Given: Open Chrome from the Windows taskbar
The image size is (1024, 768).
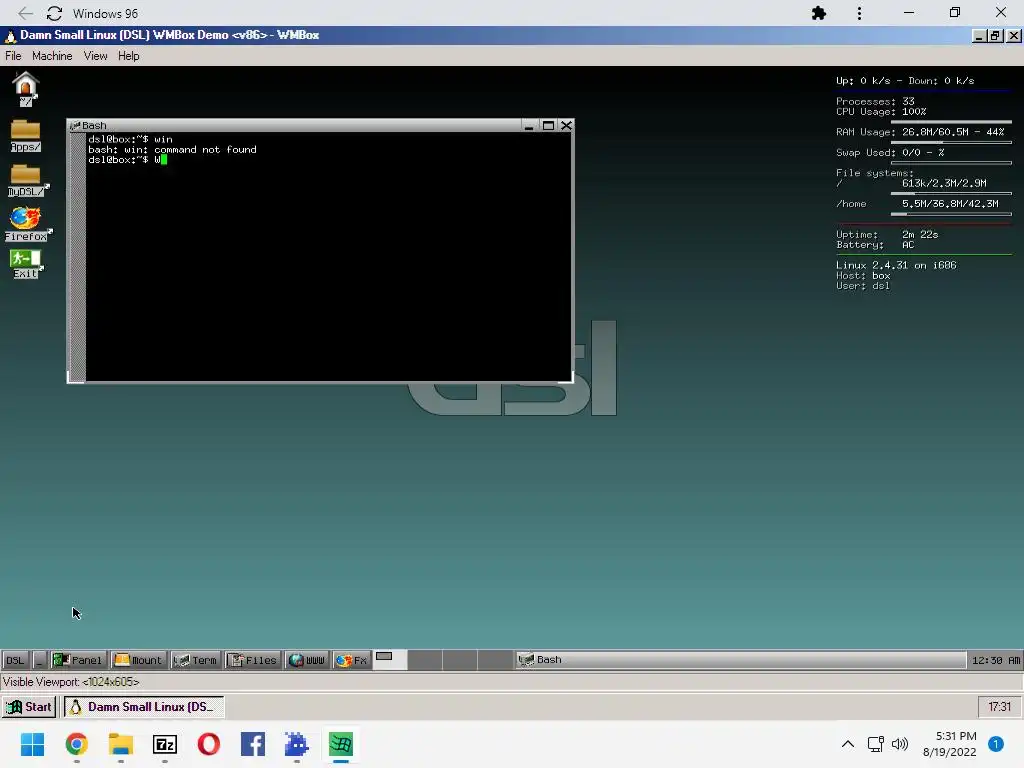Looking at the screenshot, I should click(x=76, y=744).
